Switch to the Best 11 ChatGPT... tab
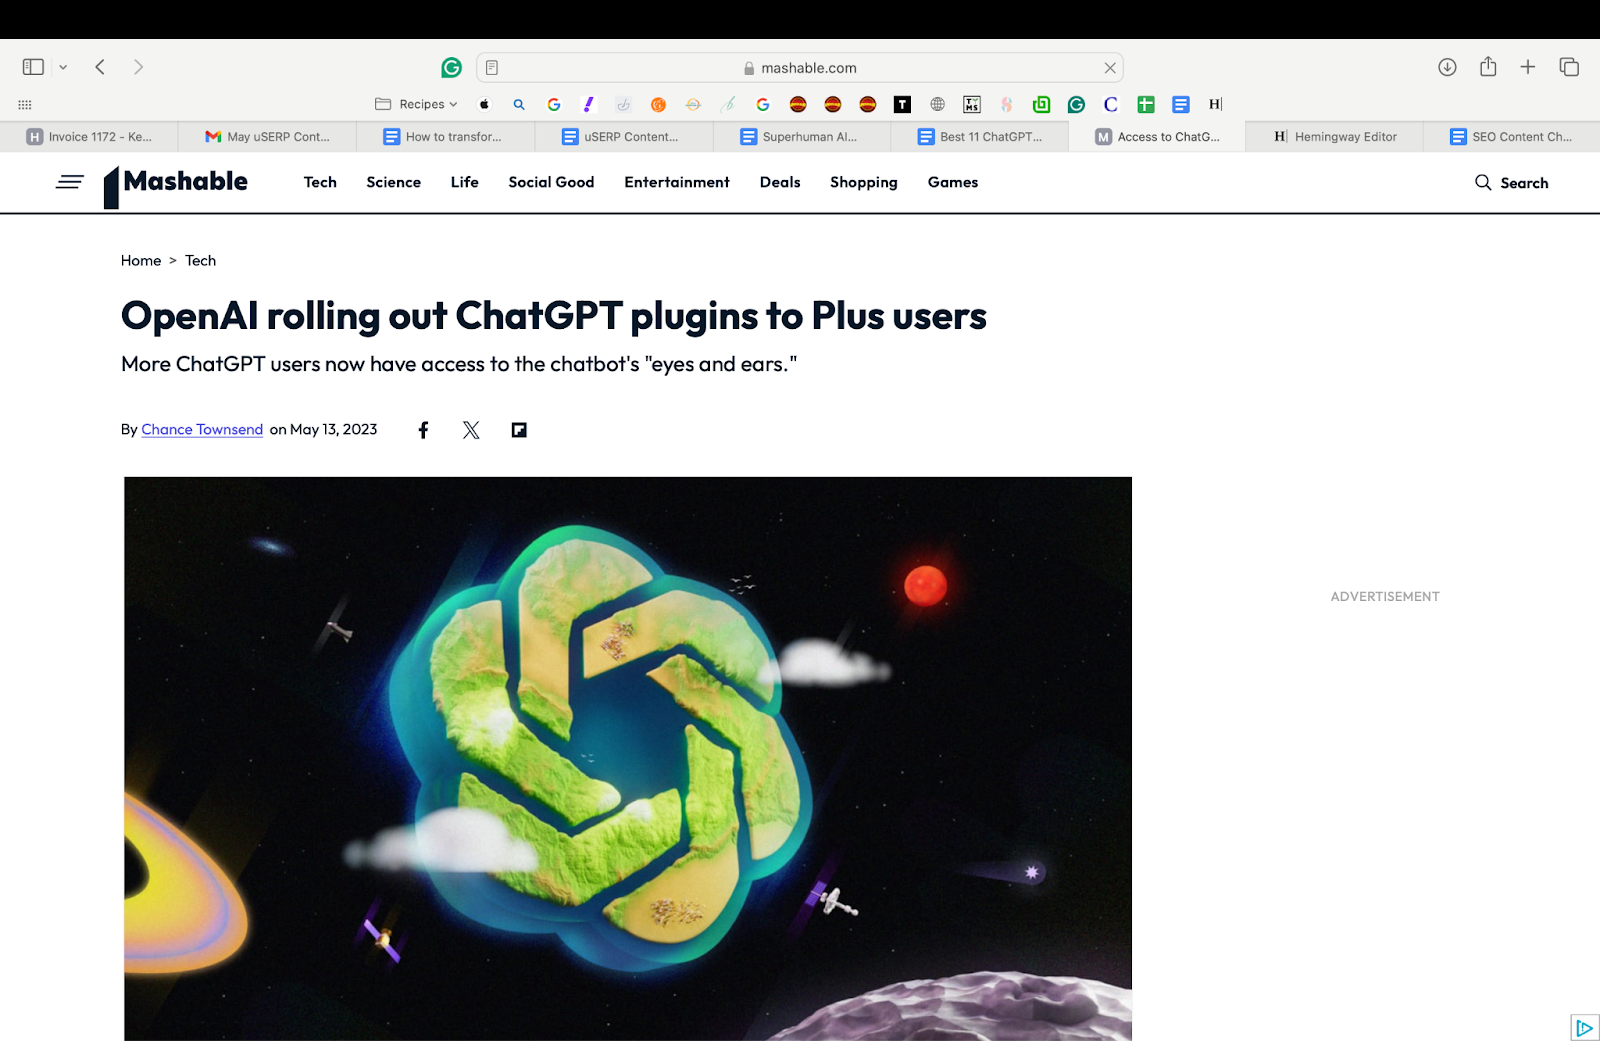 [x=979, y=137]
